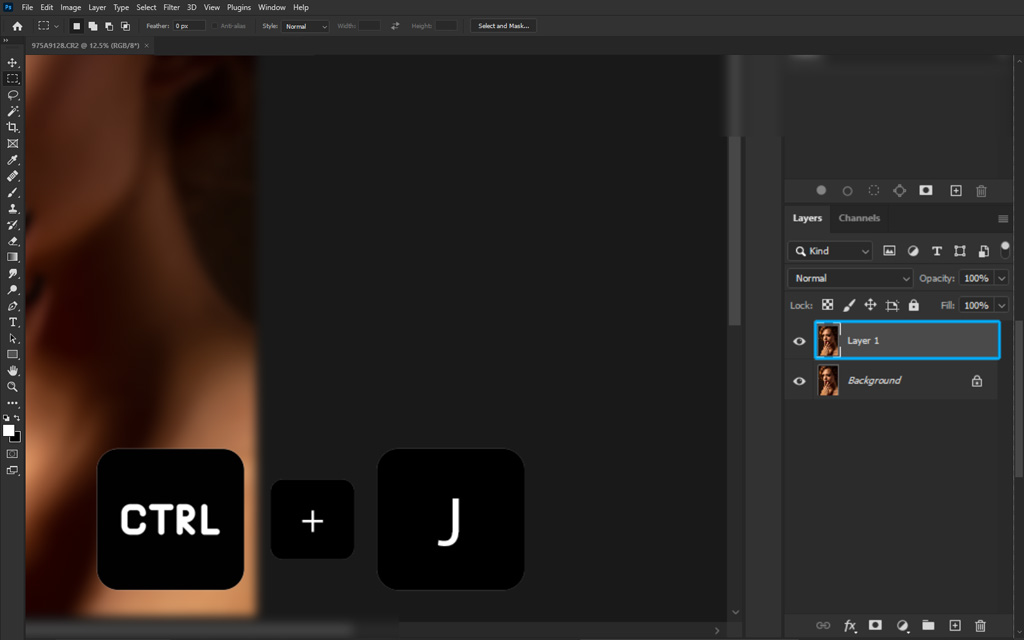1024x640 pixels.
Task: Close the 975A9128.CR2 document tab
Action: pos(146,46)
